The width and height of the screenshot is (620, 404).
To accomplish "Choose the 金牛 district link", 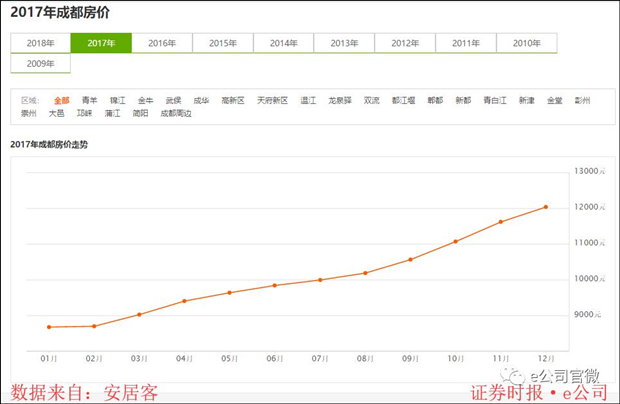I will [146, 100].
